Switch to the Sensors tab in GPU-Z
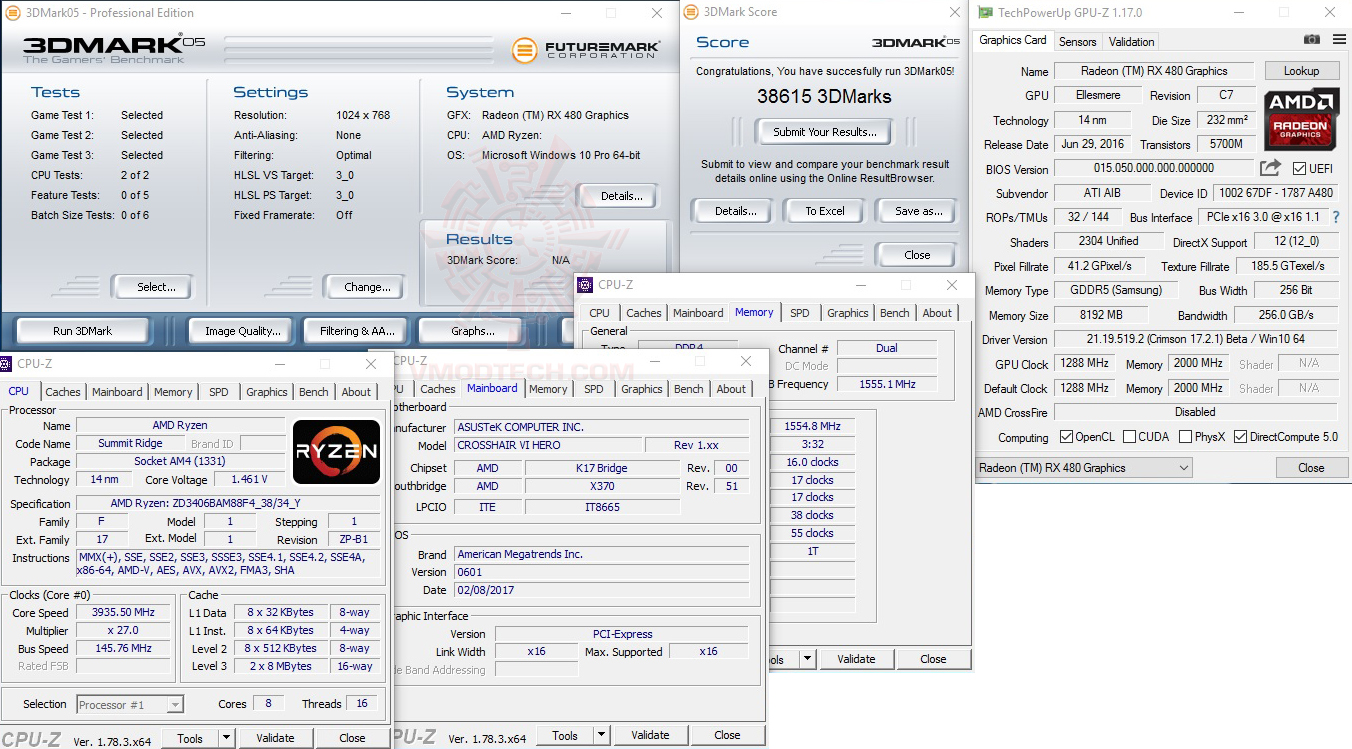 pos(1077,41)
